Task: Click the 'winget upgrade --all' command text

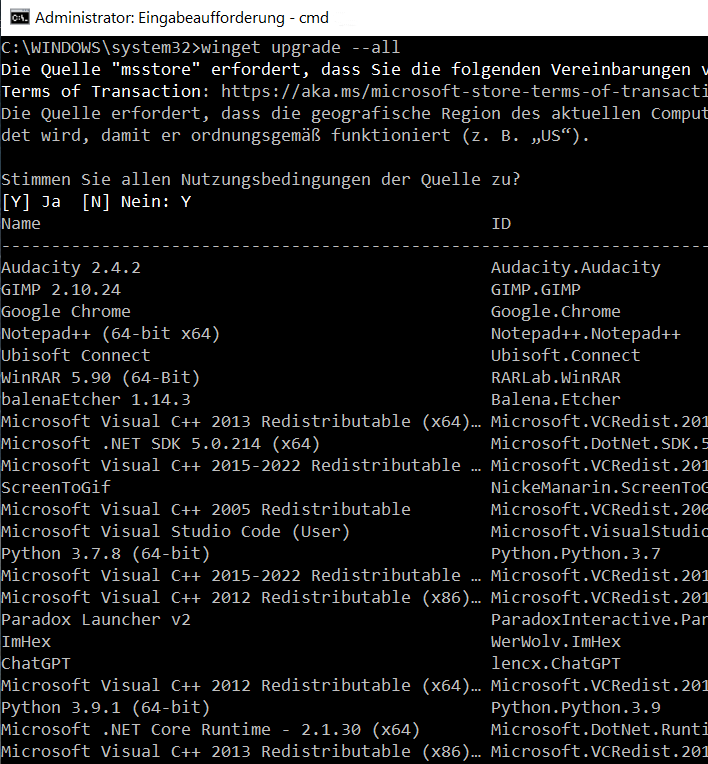Action: tap(300, 48)
